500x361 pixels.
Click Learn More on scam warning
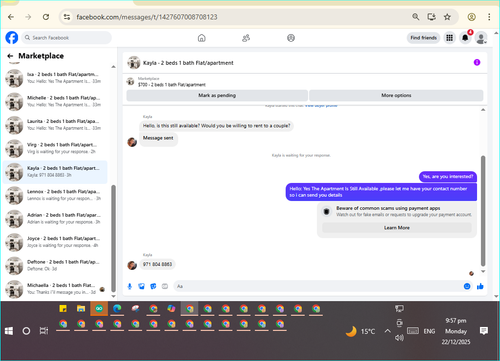[397, 228]
